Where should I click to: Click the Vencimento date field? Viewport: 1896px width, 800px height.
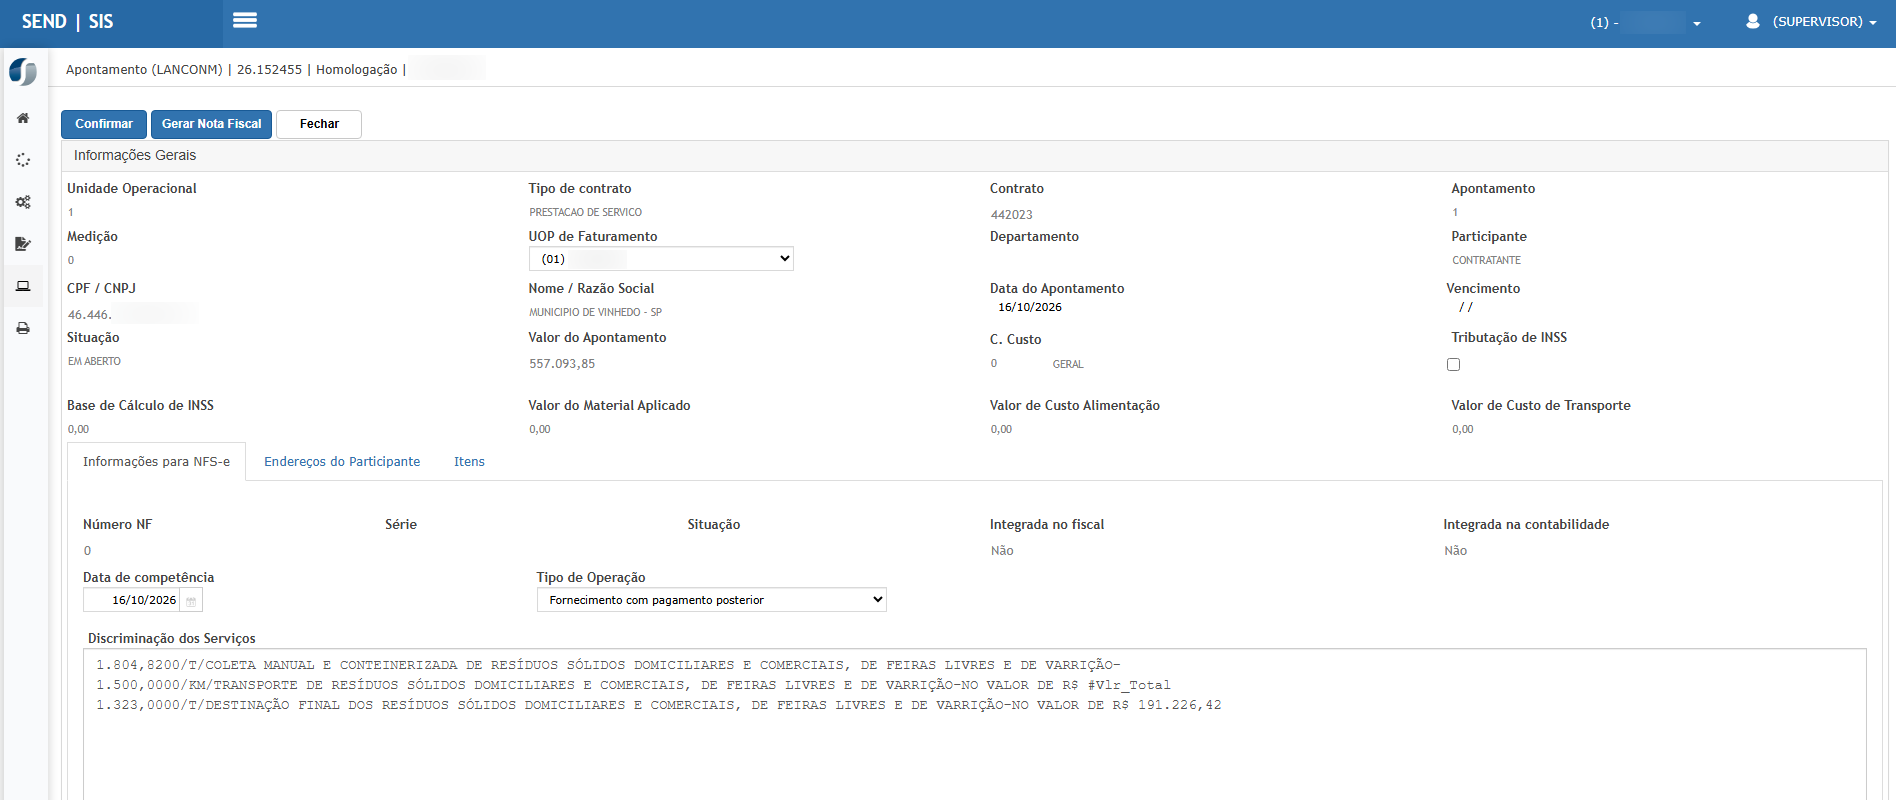click(1466, 308)
